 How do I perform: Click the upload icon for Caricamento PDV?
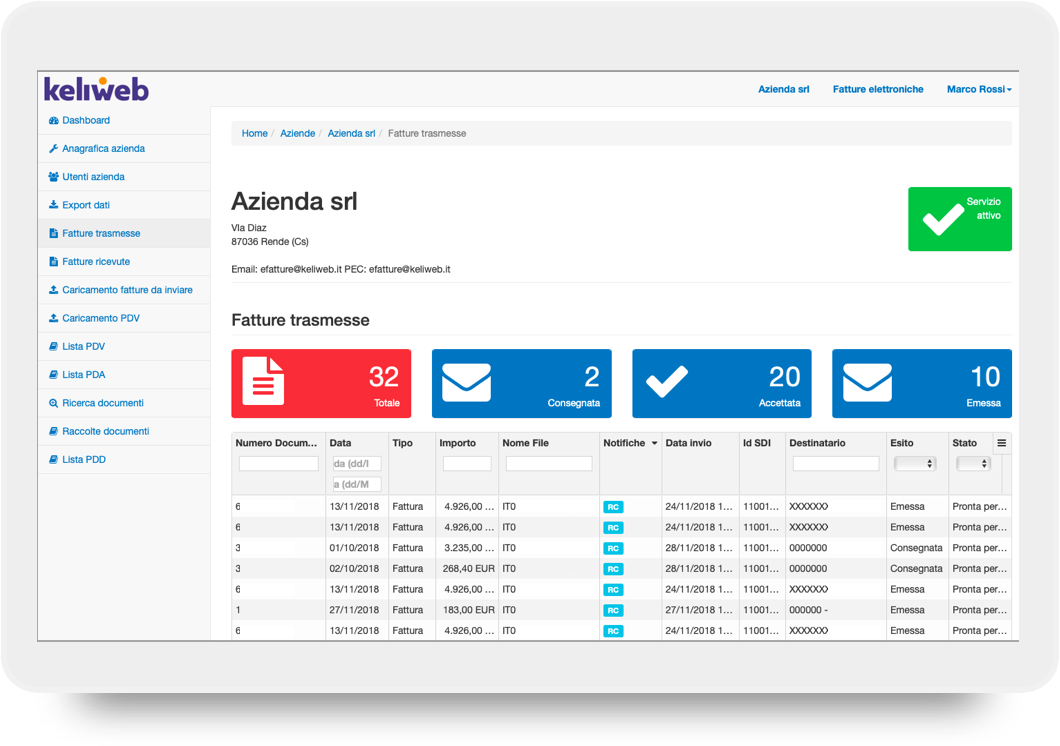click(53, 318)
